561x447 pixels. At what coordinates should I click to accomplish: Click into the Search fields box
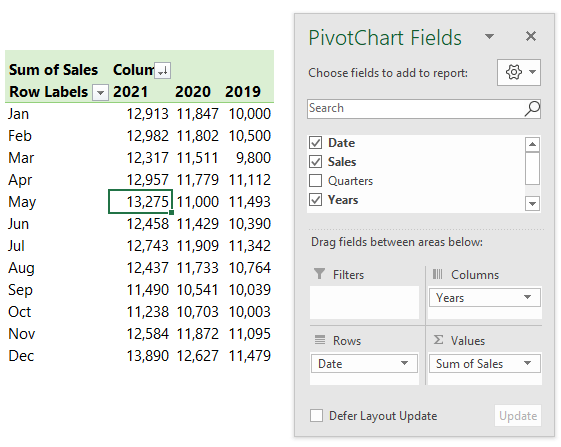tap(415, 109)
